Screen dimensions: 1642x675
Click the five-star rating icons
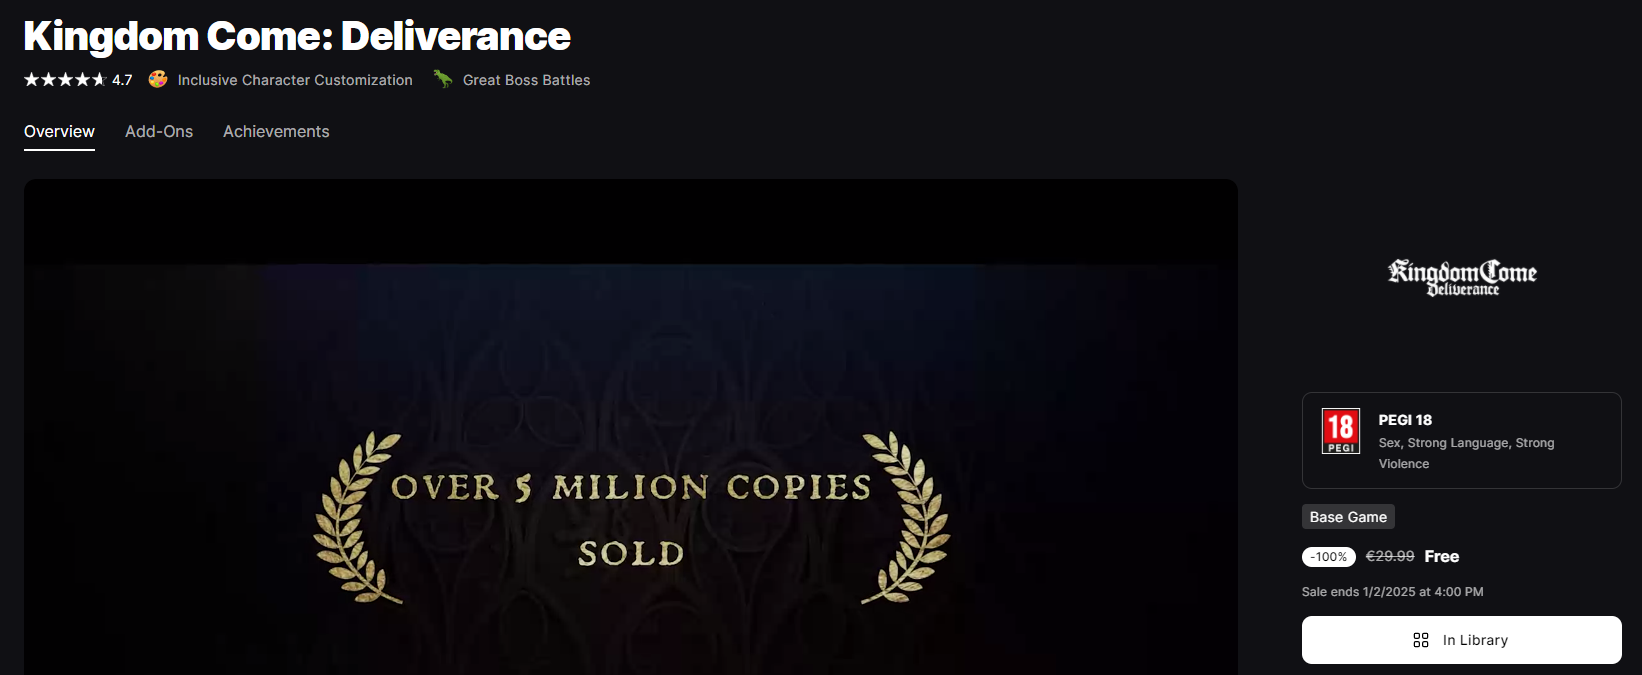point(65,80)
